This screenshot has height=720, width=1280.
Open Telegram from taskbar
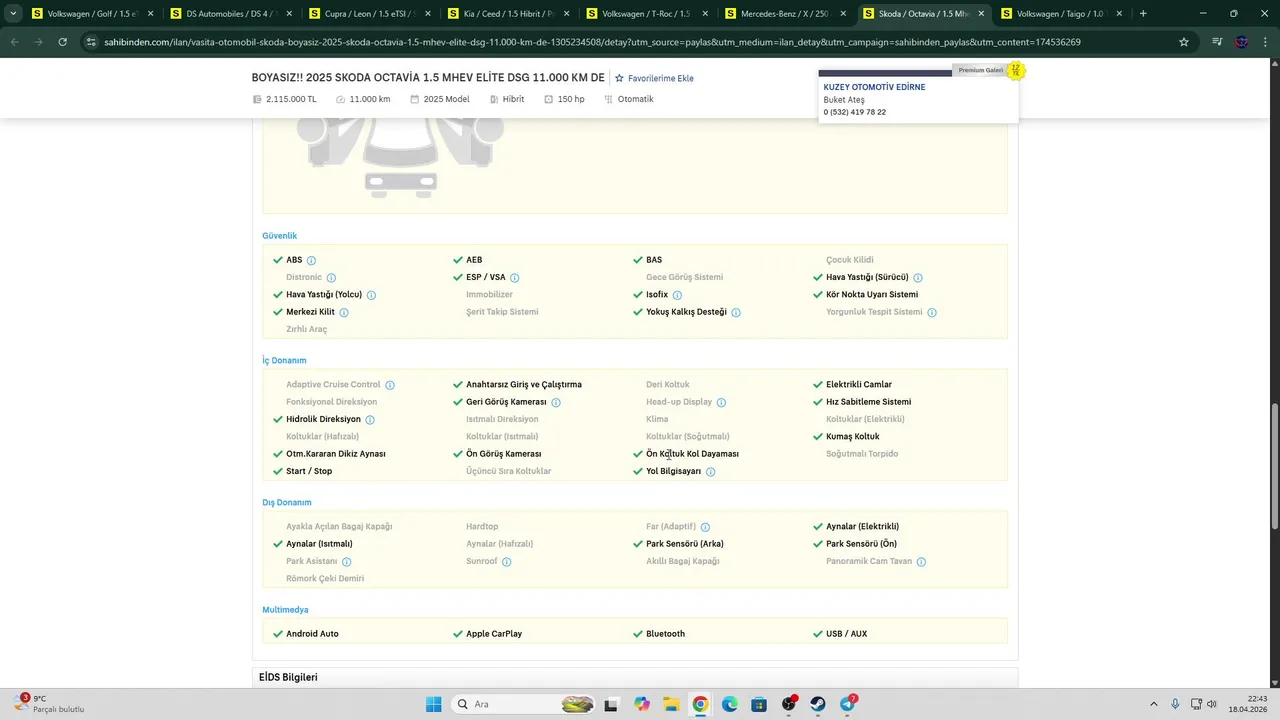click(x=848, y=704)
